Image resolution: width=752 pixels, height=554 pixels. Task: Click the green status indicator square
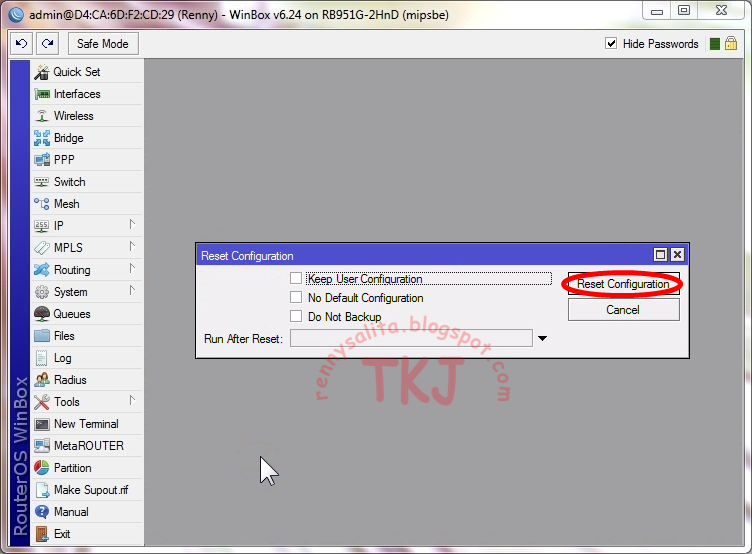tap(715, 44)
